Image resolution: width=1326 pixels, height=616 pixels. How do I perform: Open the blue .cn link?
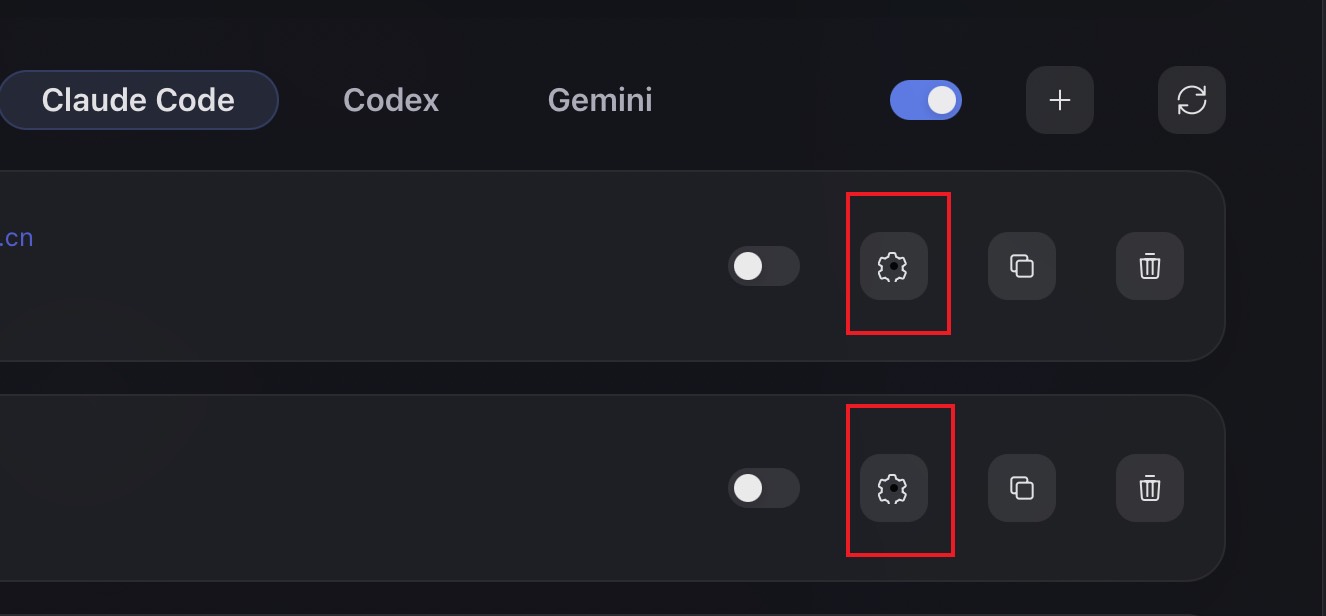[x=16, y=238]
